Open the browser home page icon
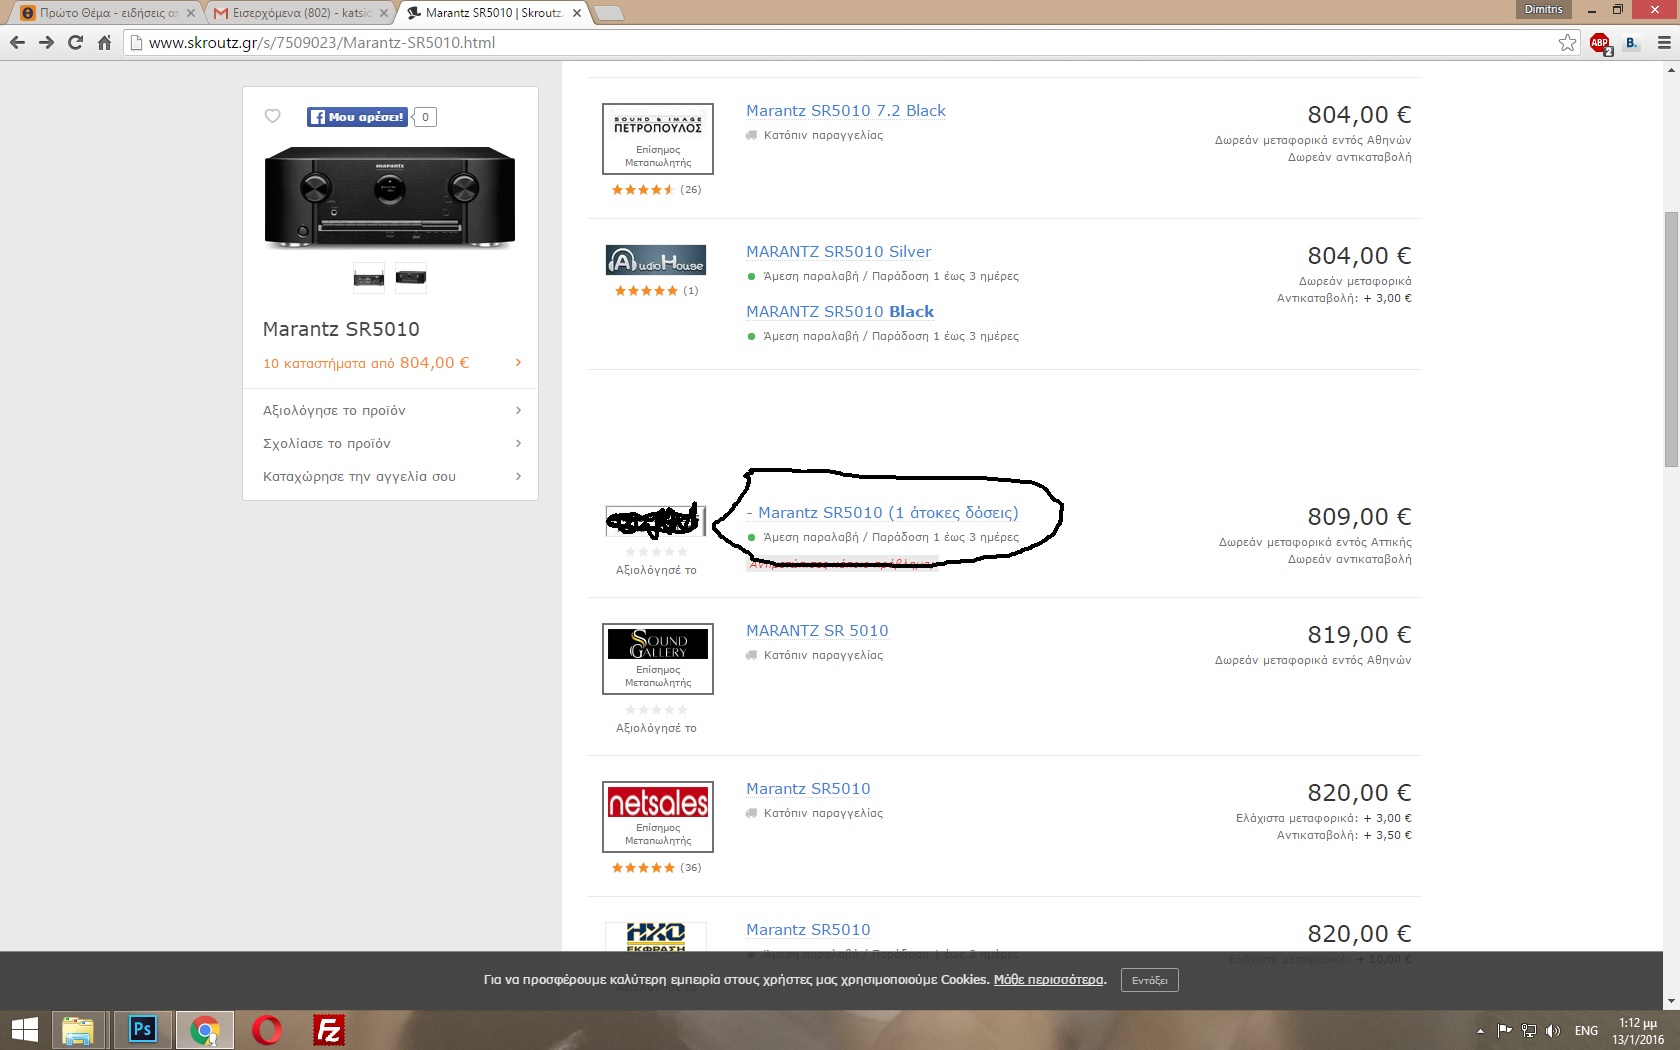This screenshot has width=1680, height=1050. pos(104,43)
